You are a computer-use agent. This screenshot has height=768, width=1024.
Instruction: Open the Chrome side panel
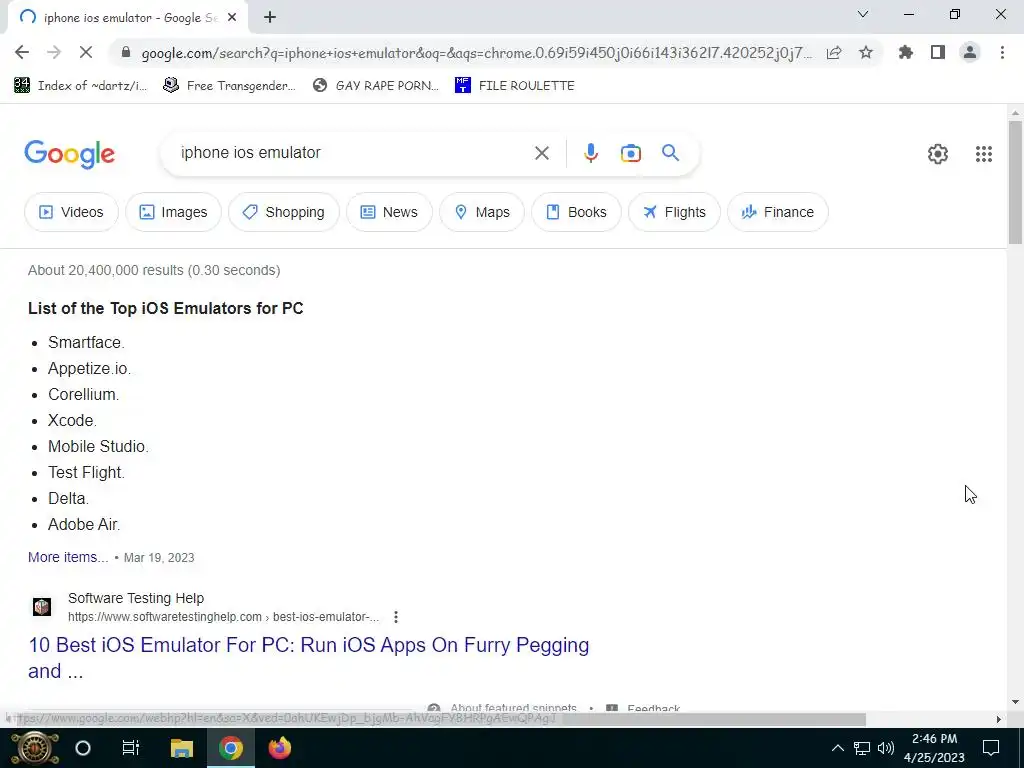point(938,52)
